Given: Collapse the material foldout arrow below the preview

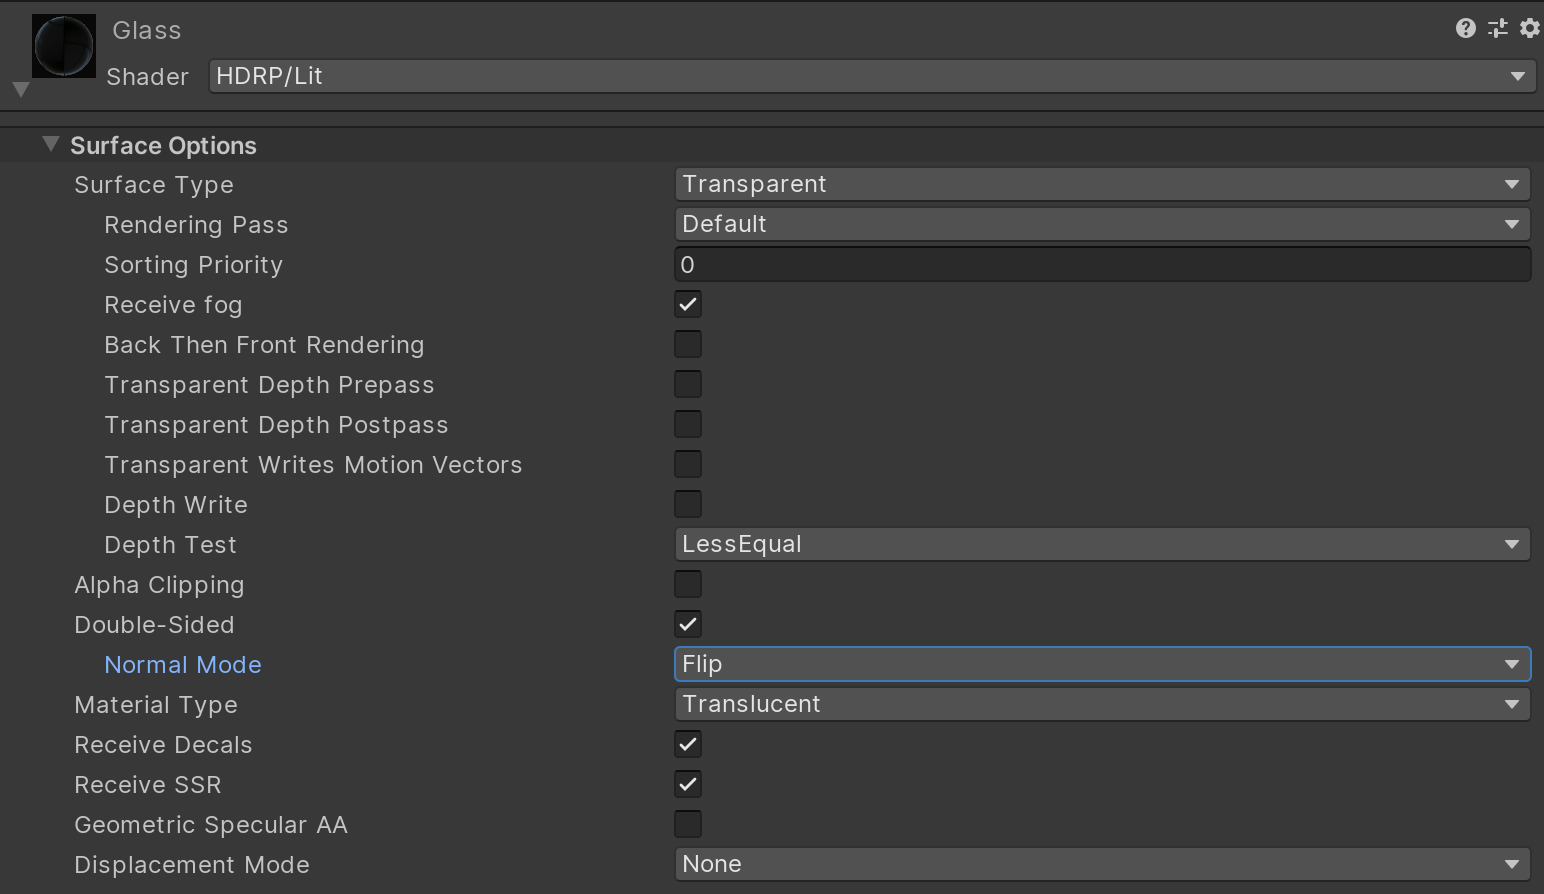Looking at the screenshot, I should 21,90.
